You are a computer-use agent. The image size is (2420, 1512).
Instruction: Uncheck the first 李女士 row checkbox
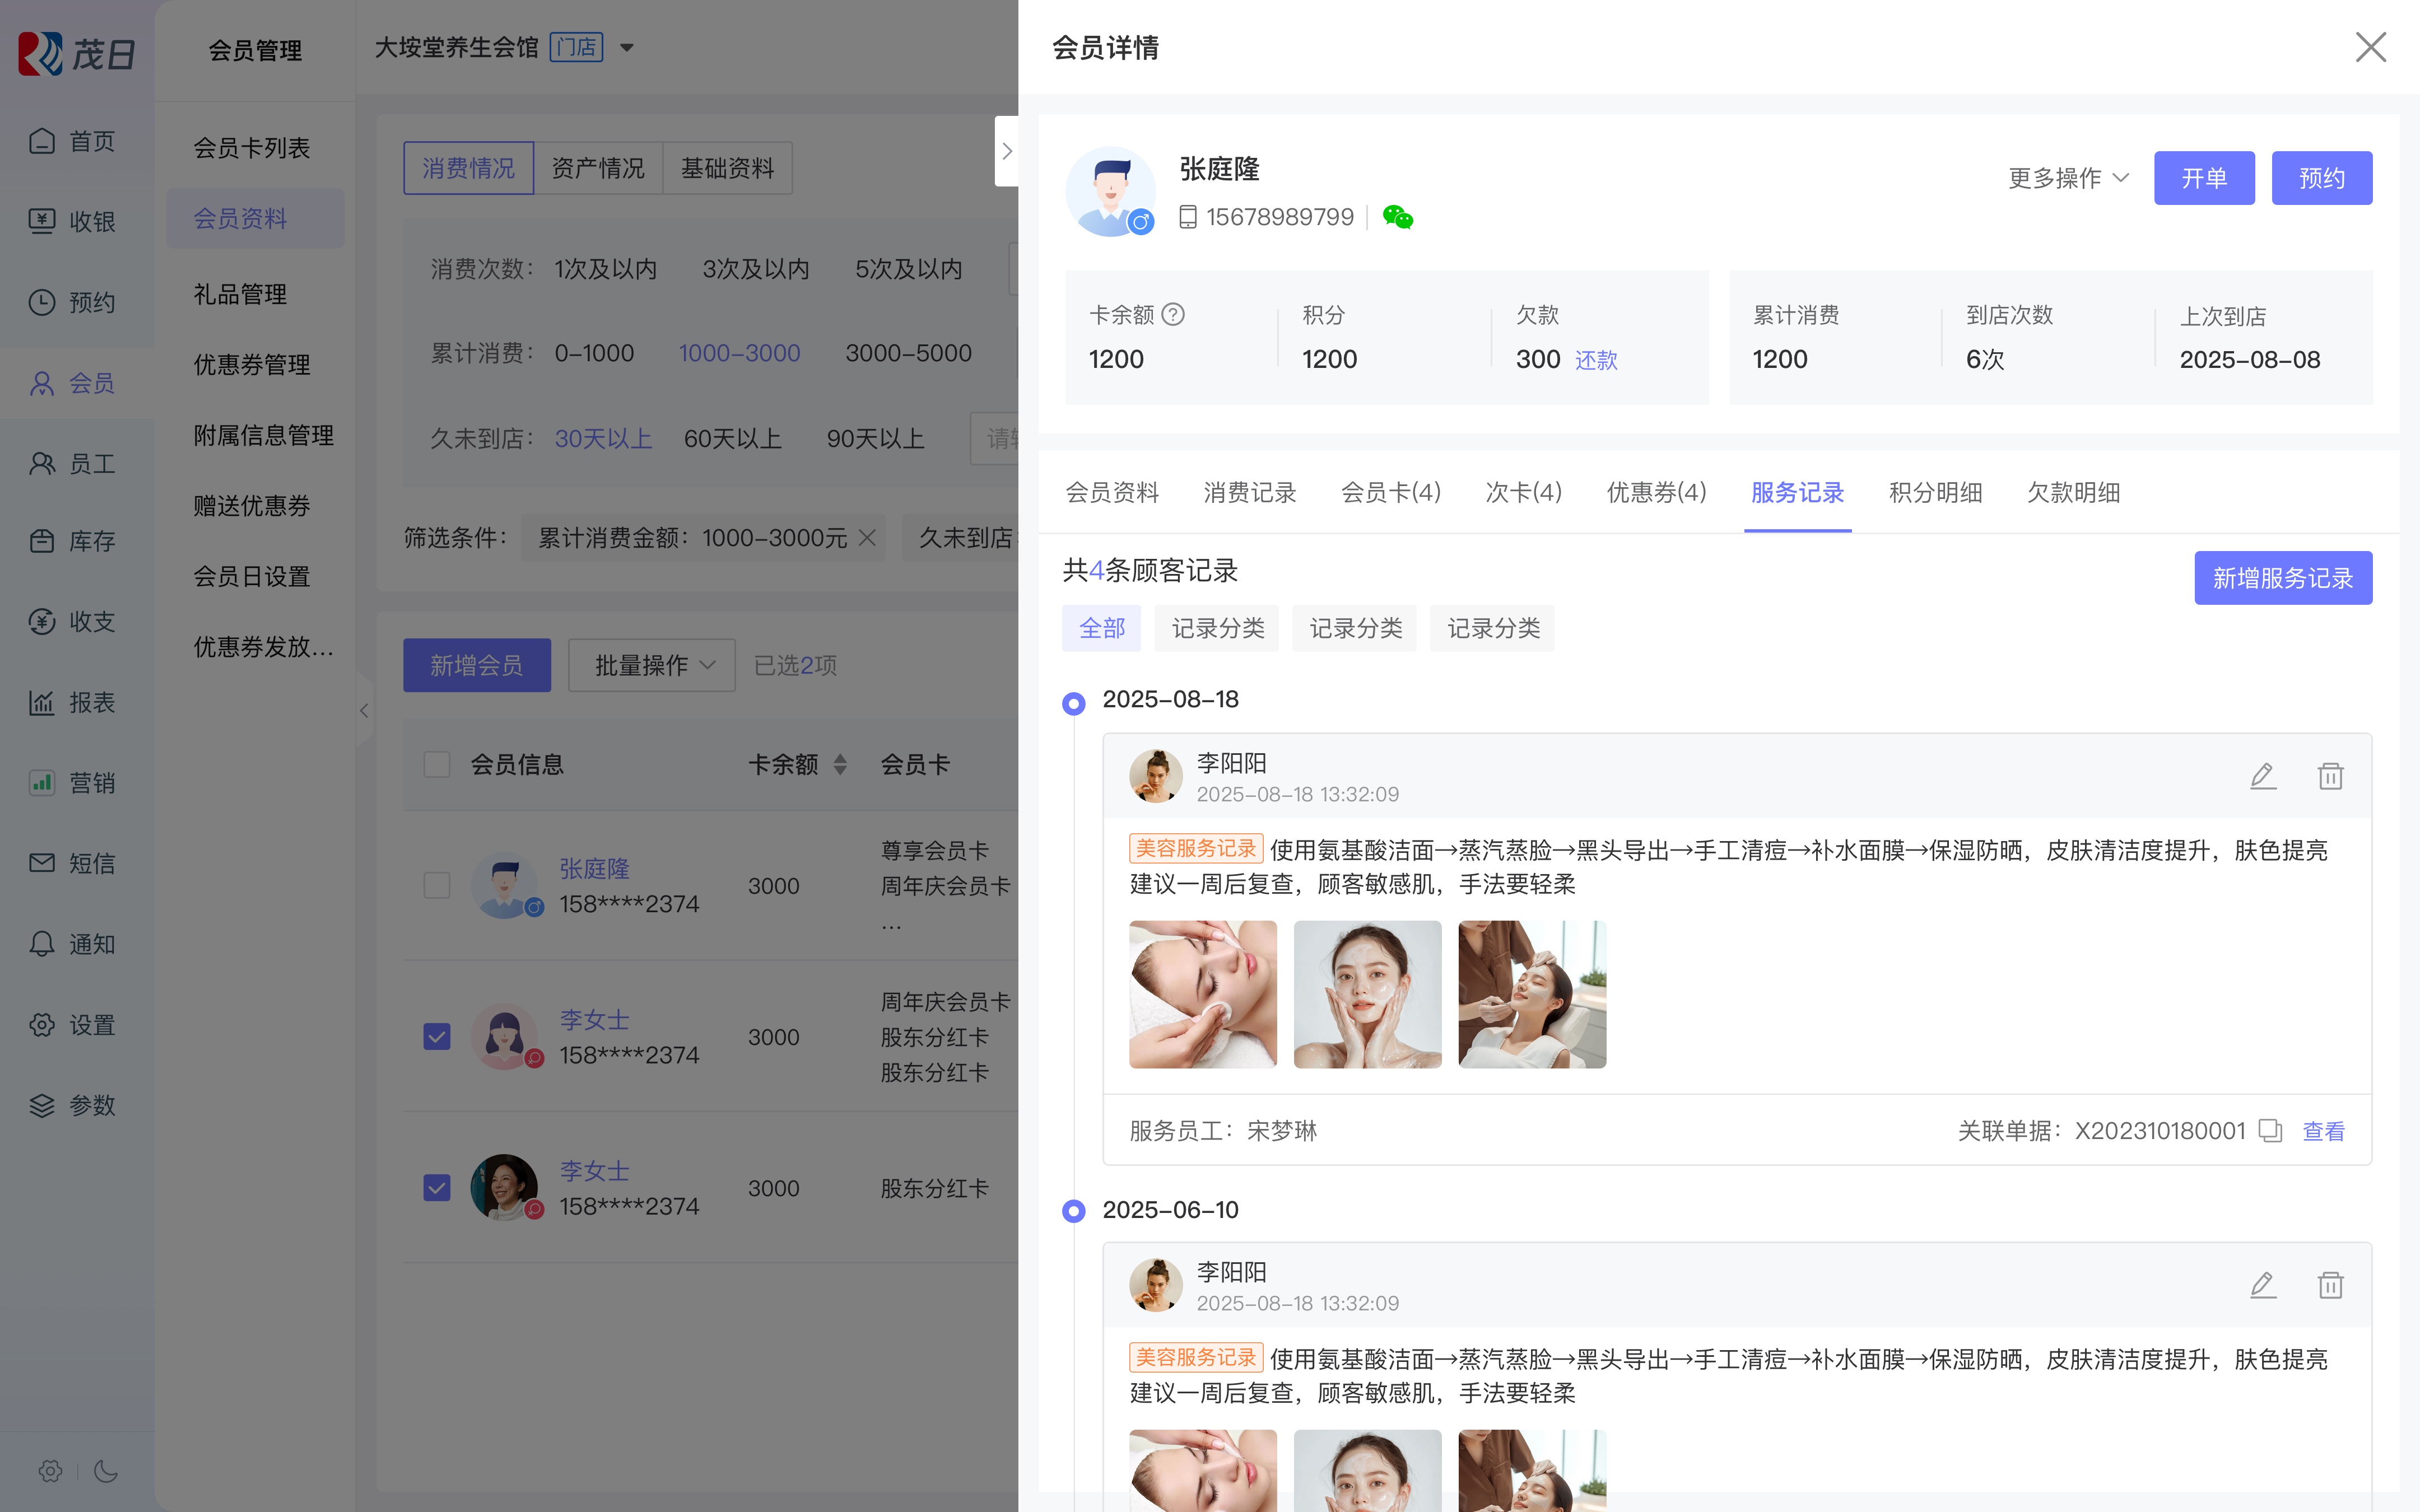click(437, 1036)
